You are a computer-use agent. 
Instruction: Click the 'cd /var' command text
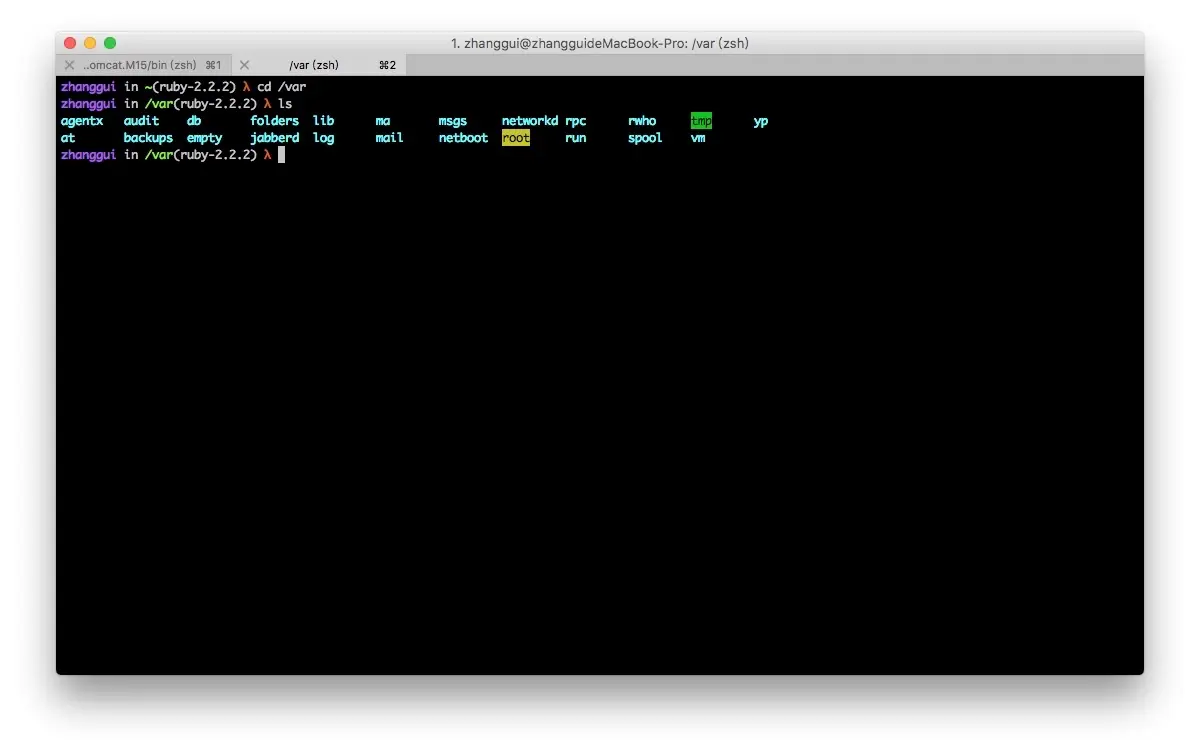pos(281,87)
